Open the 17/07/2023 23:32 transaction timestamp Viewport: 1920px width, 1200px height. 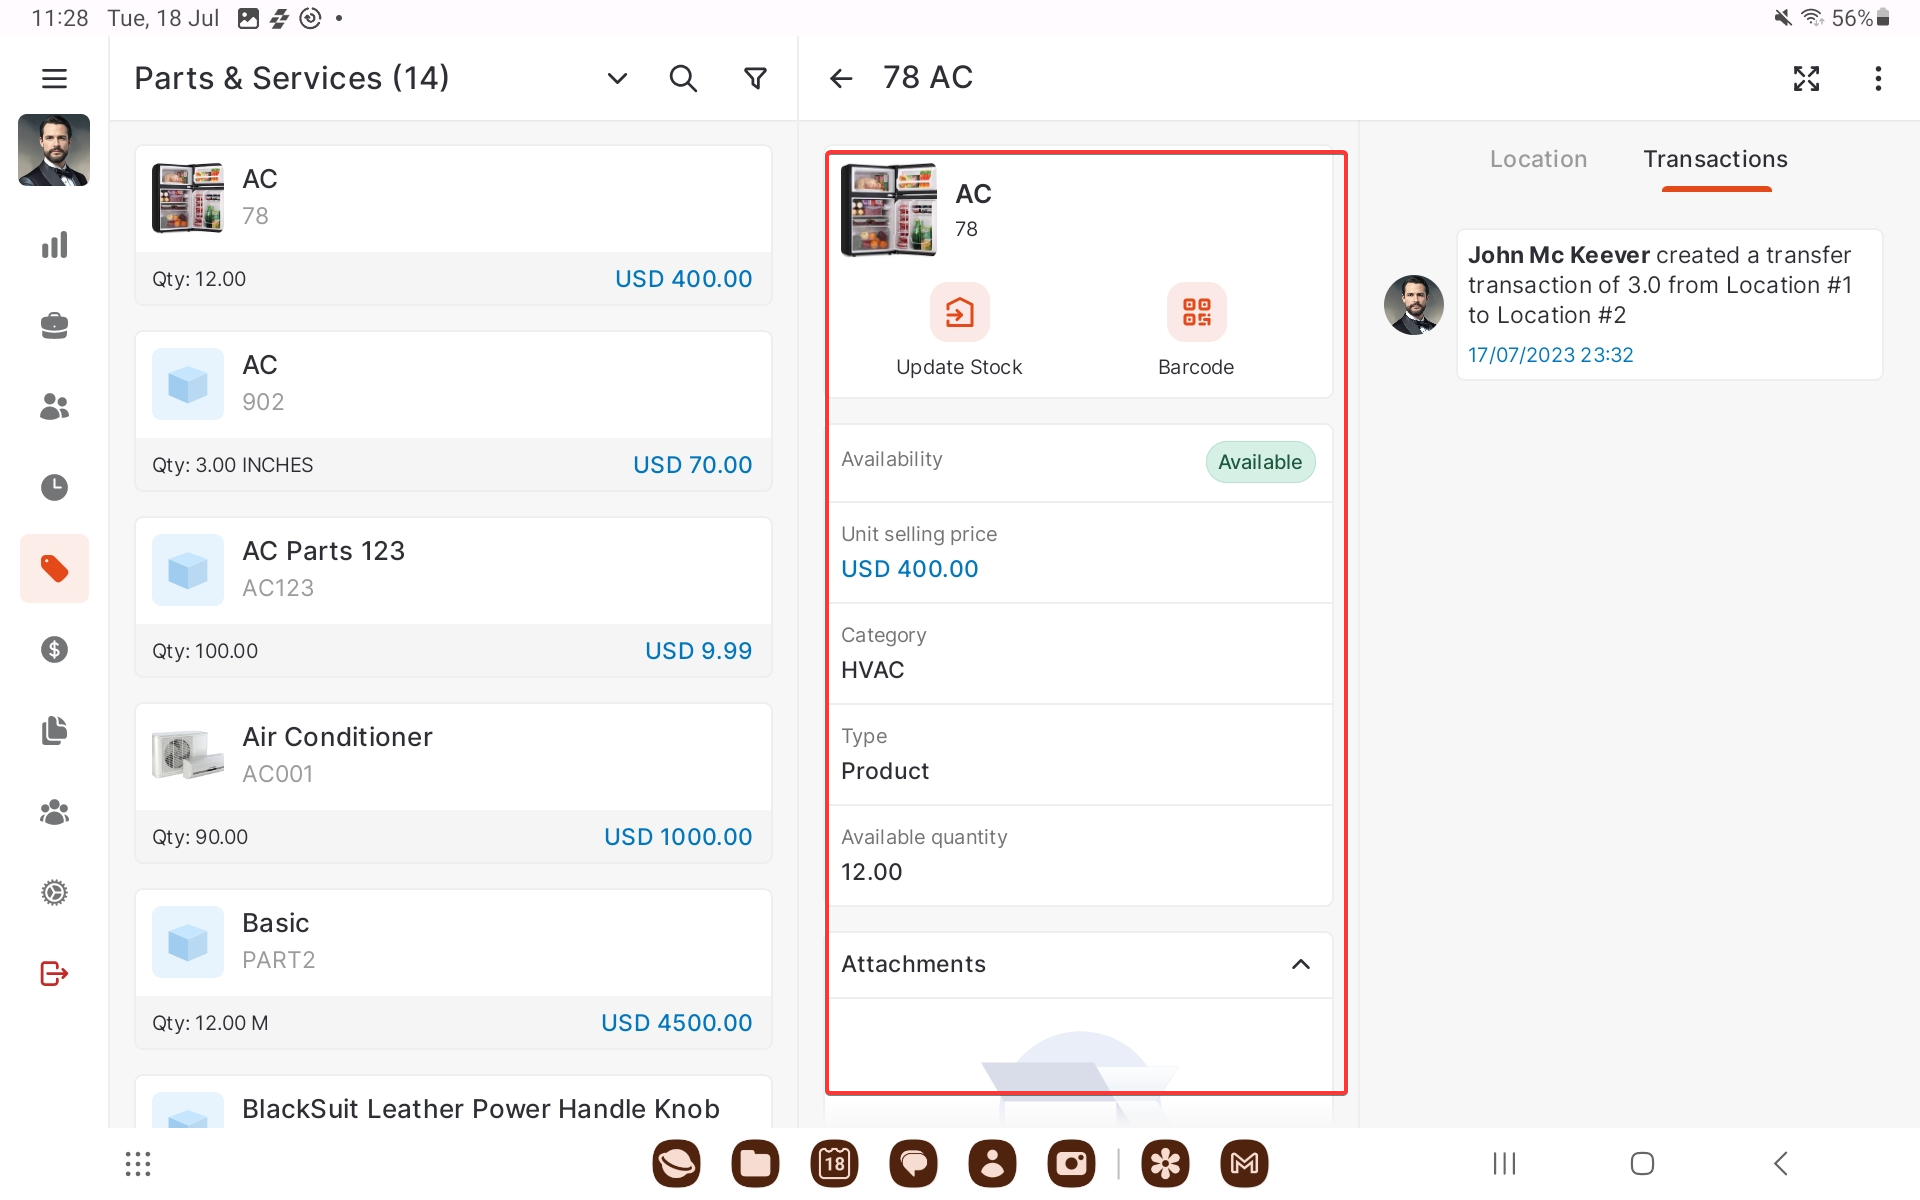tap(1550, 355)
